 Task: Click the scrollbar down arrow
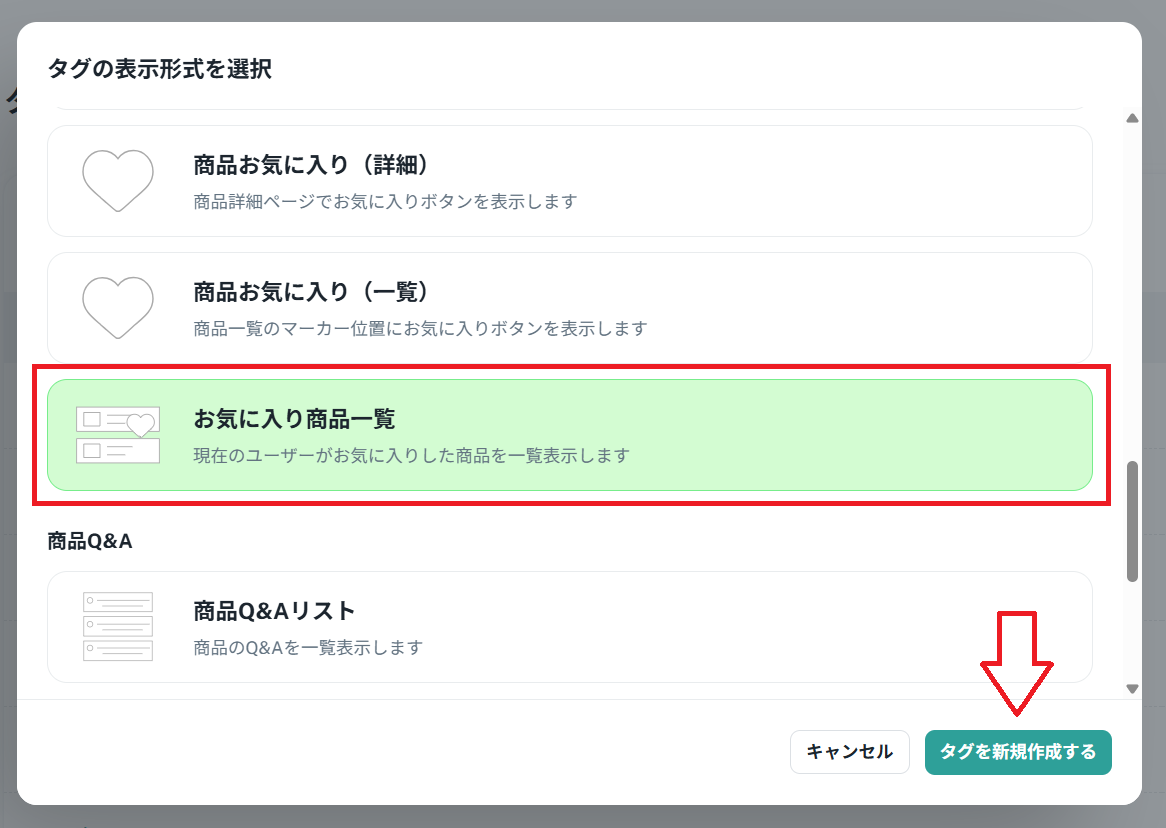coord(1132,689)
